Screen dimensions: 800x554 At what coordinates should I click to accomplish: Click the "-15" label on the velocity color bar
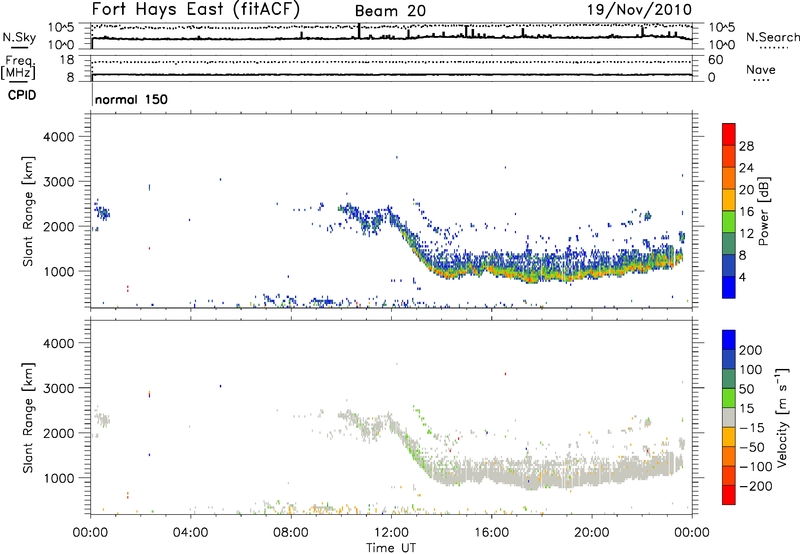[x=752, y=428]
